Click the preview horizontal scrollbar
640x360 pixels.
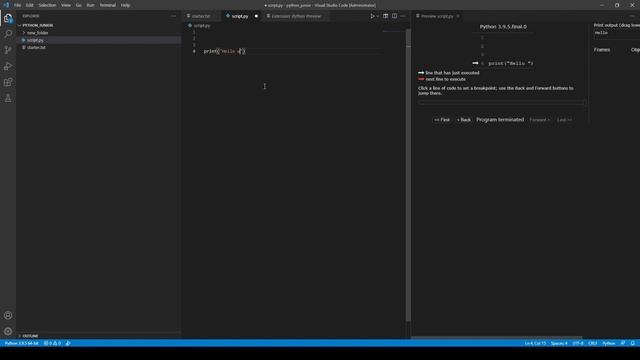coord(497,338)
